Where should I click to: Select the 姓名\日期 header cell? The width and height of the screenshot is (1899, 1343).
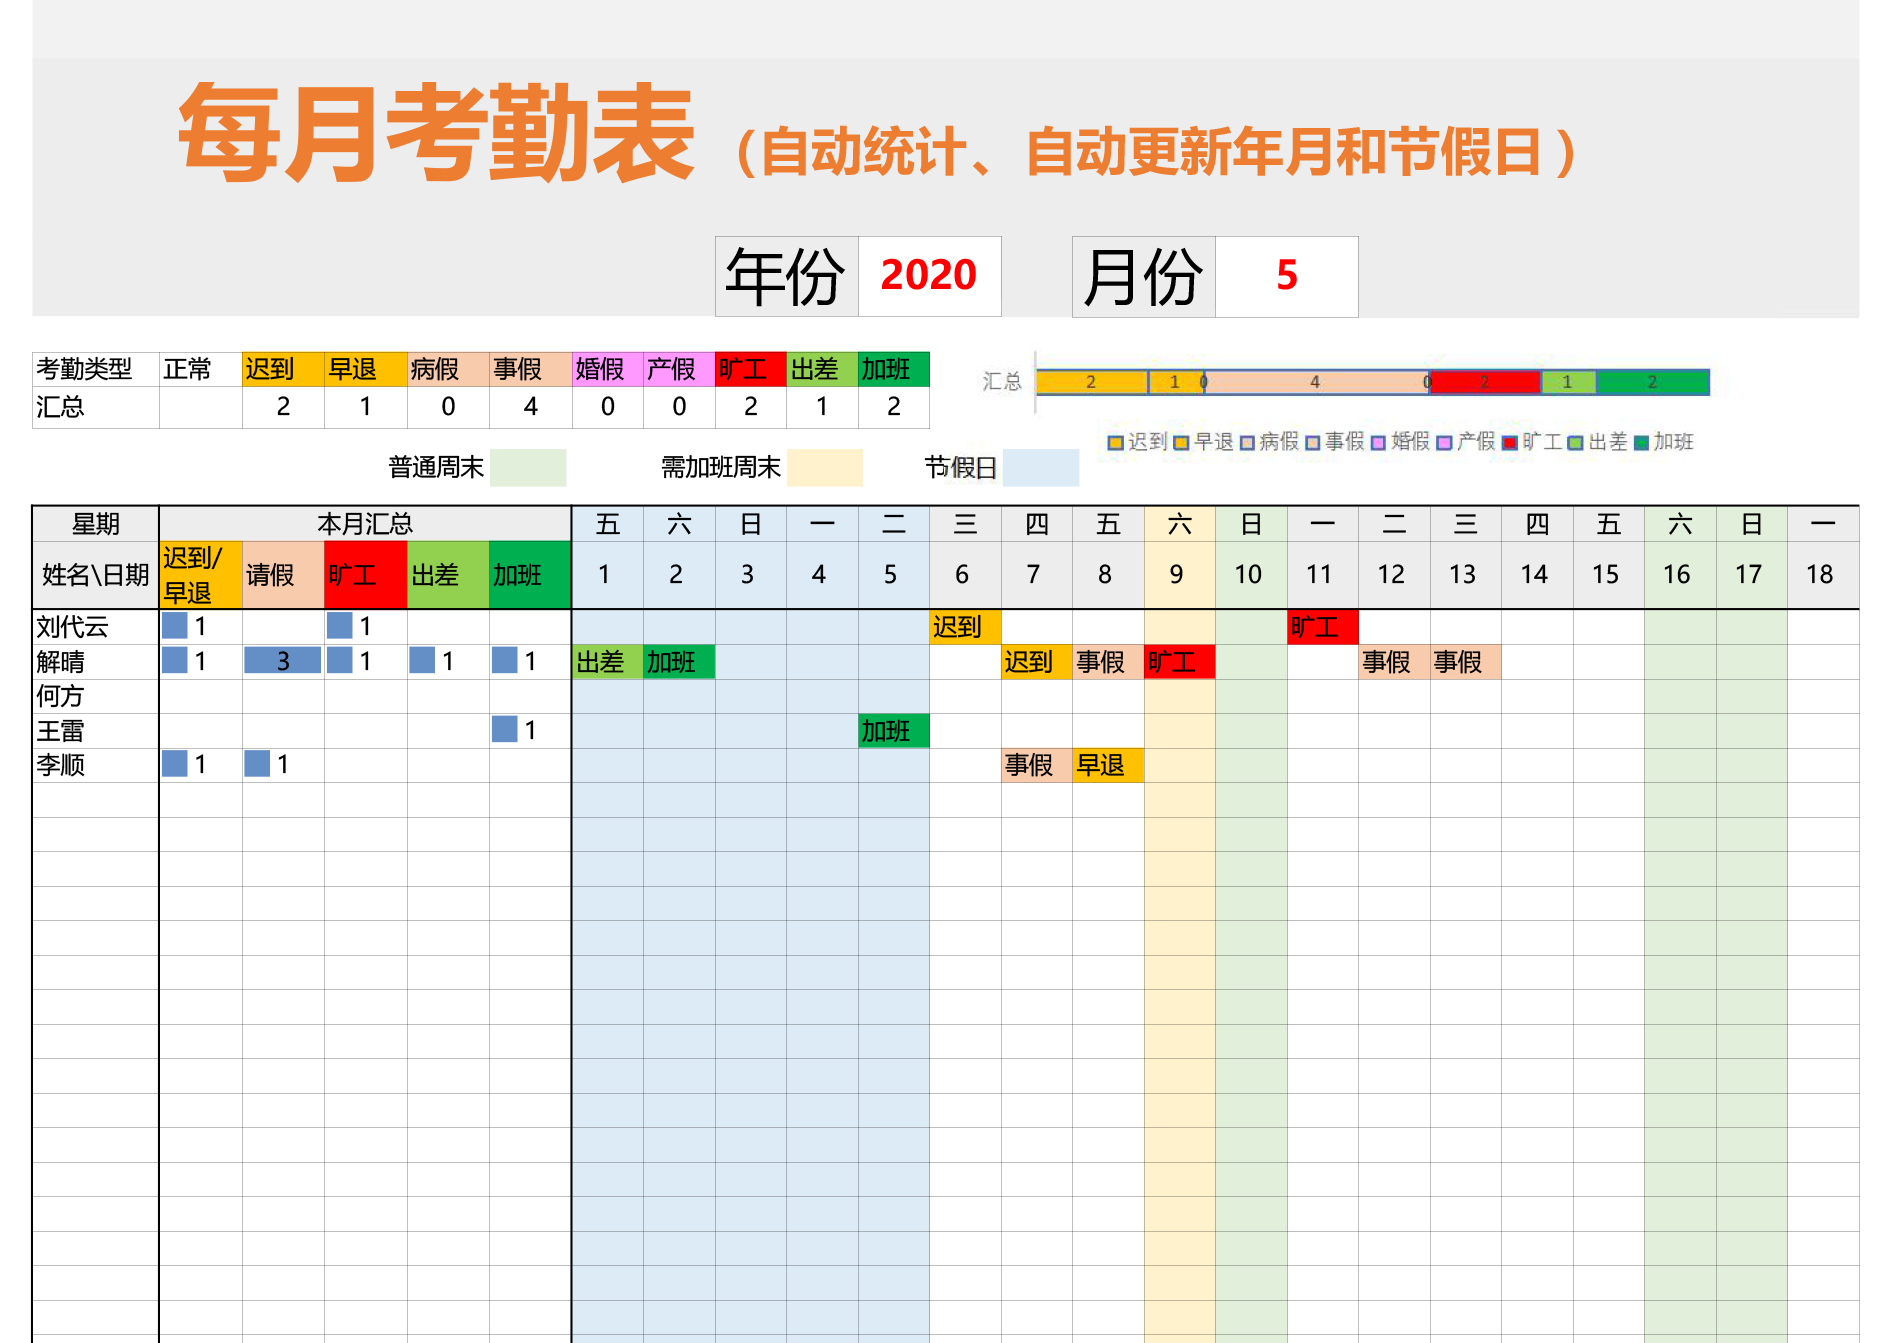pos(93,574)
